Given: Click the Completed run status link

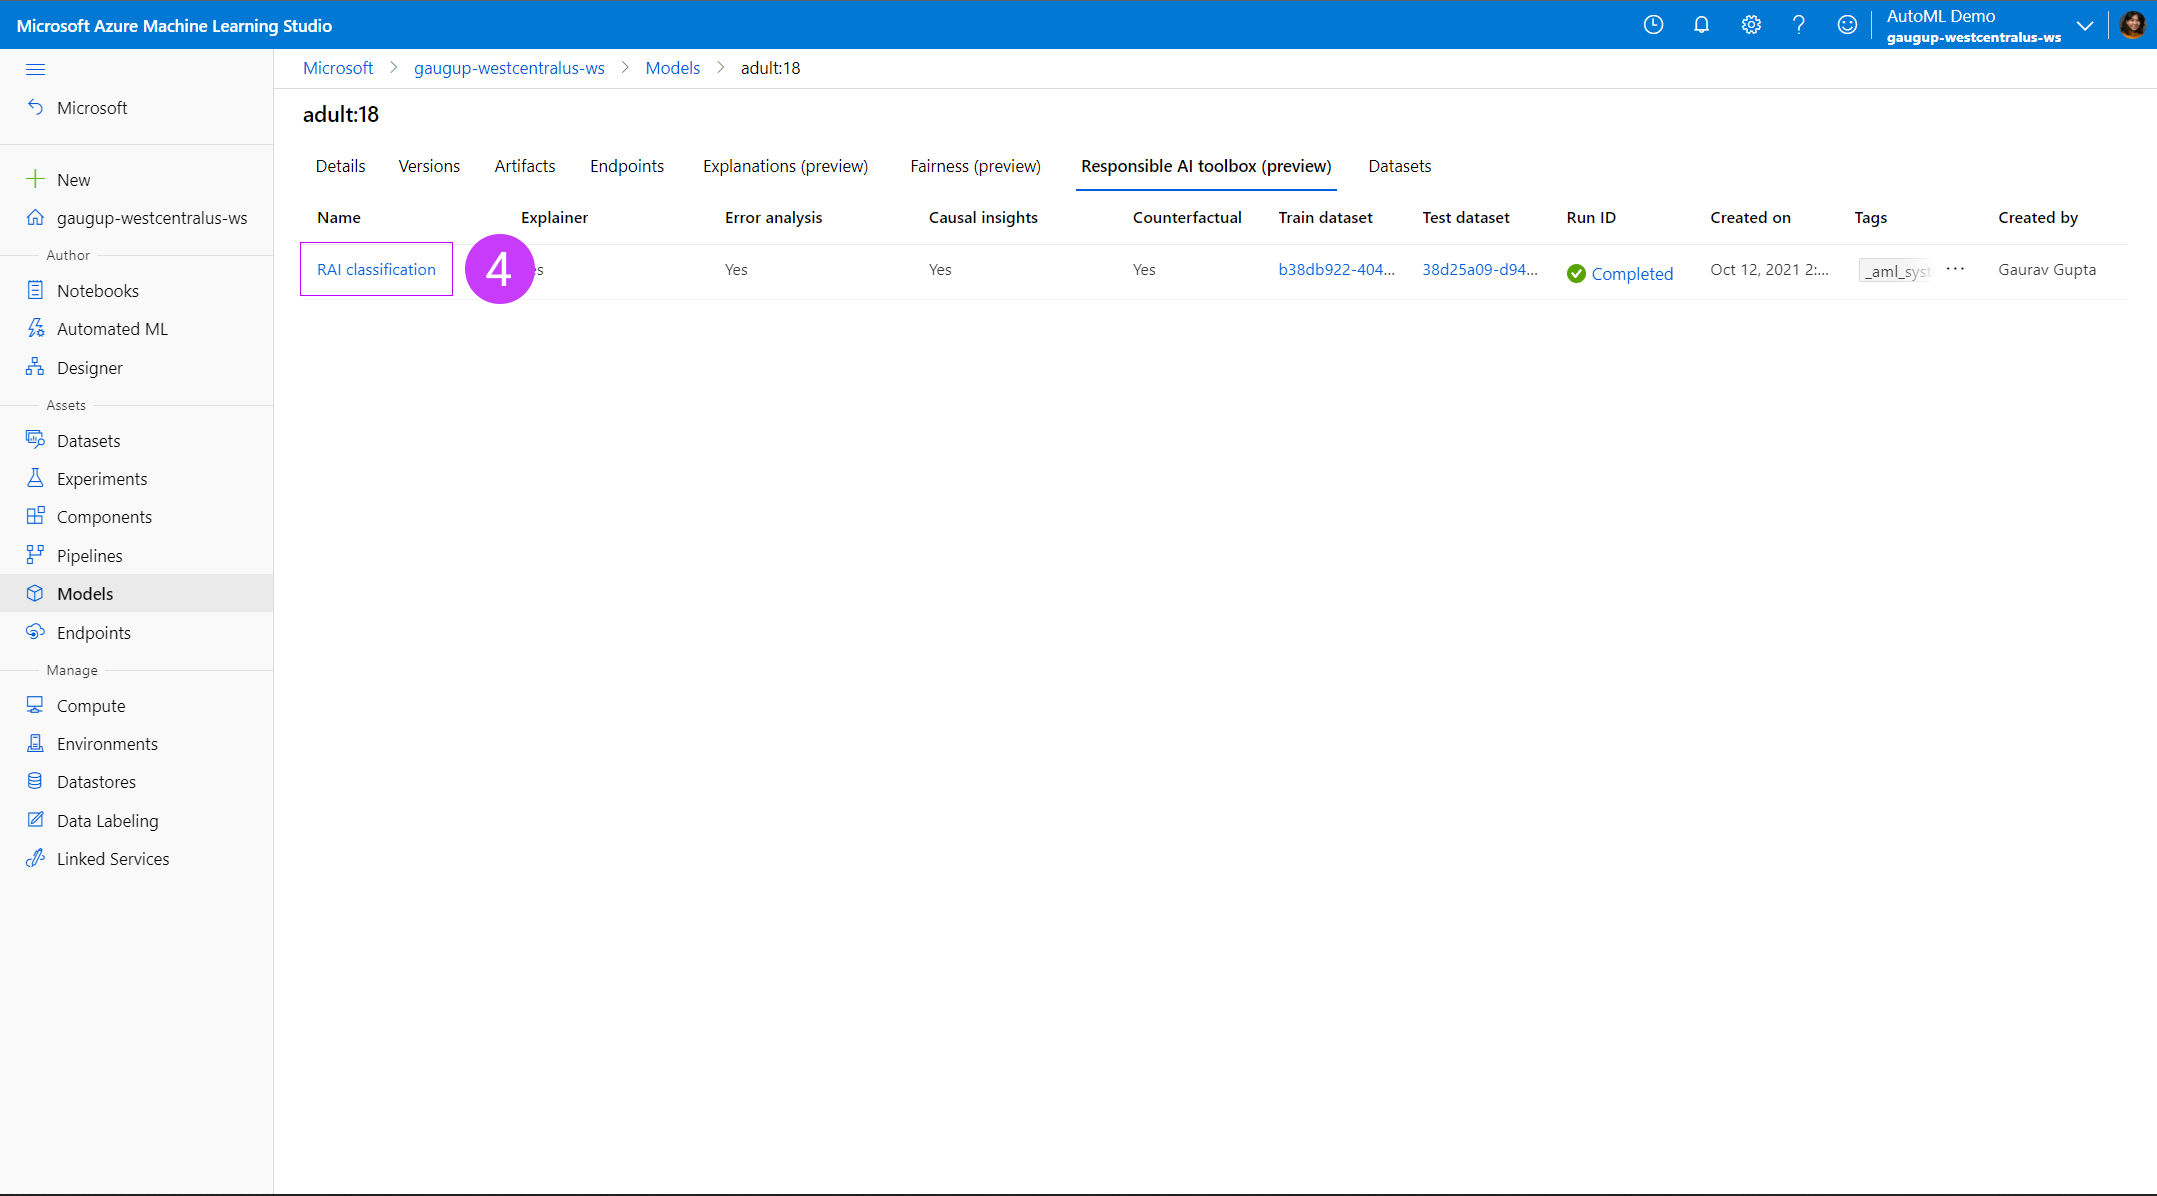Looking at the screenshot, I should tap(1631, 274).
